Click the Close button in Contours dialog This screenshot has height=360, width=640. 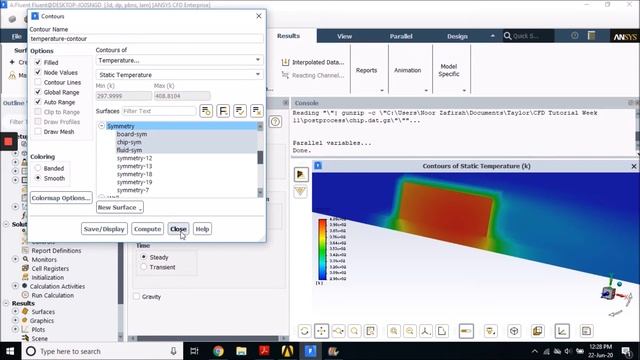[178, 229]
